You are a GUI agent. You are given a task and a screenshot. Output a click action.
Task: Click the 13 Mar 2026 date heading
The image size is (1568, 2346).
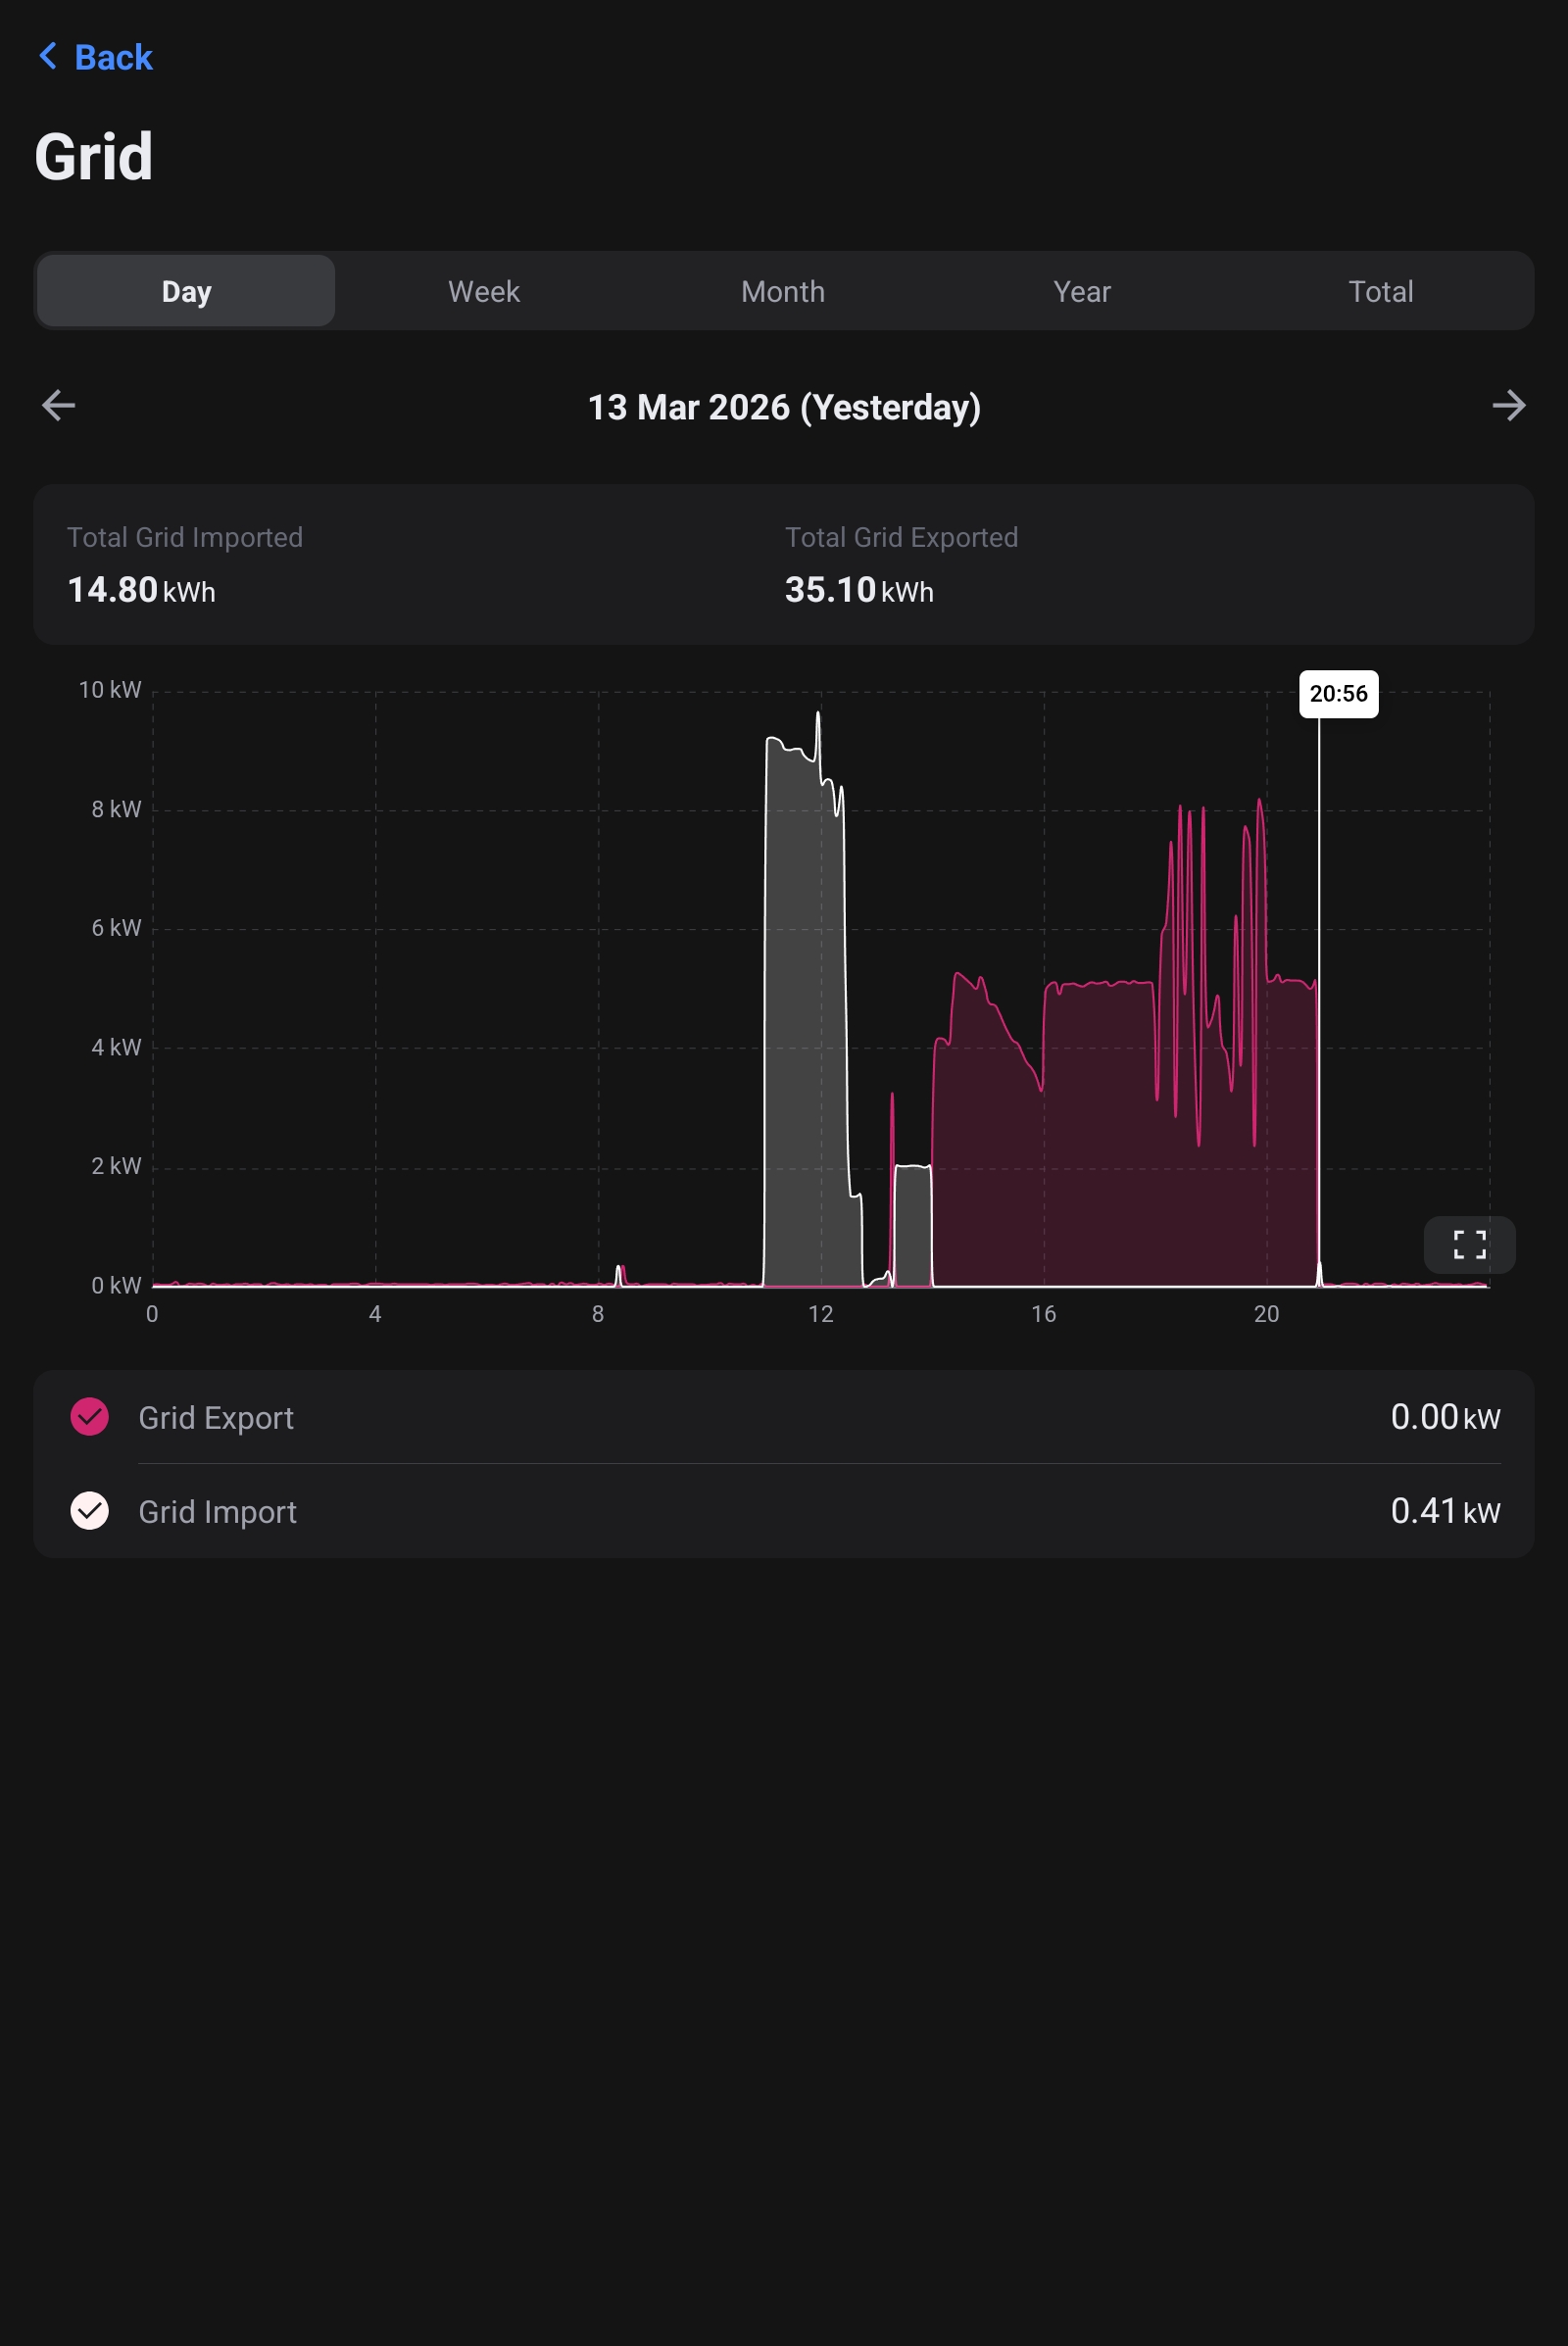pos(783,407)
